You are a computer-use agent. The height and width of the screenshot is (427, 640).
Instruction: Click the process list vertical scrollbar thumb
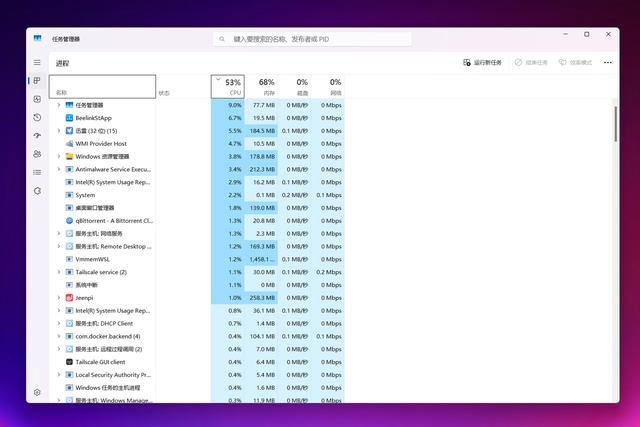click(616, 124)
